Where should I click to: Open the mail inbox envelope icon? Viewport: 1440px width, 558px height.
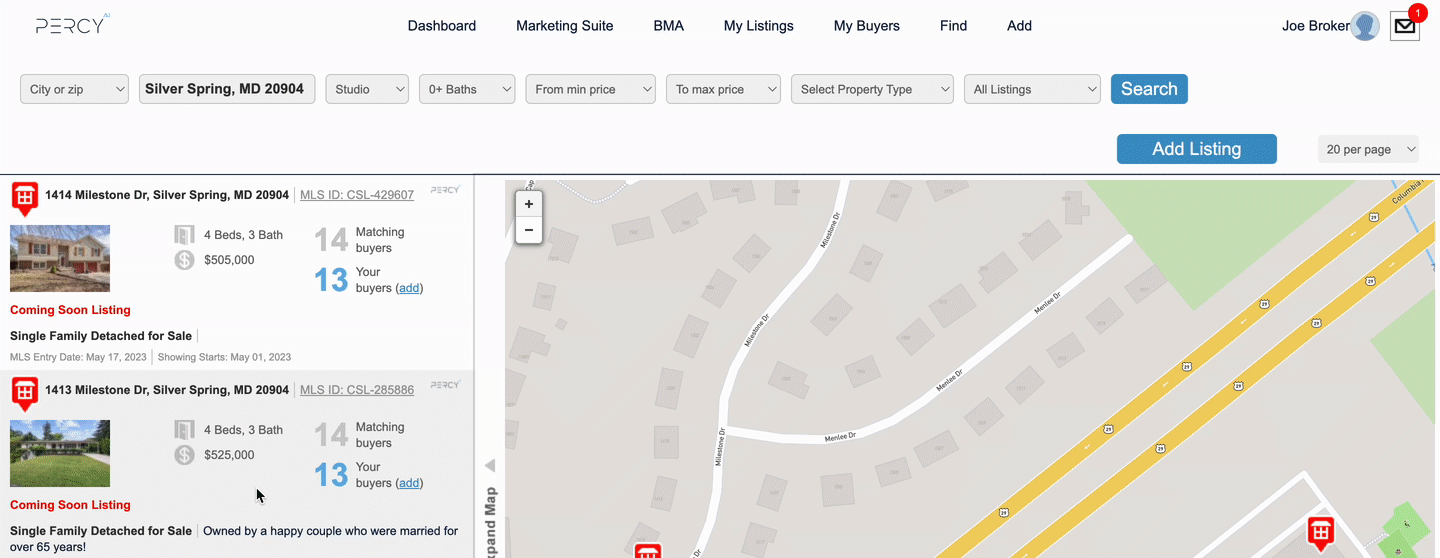tap(1405, 26)
